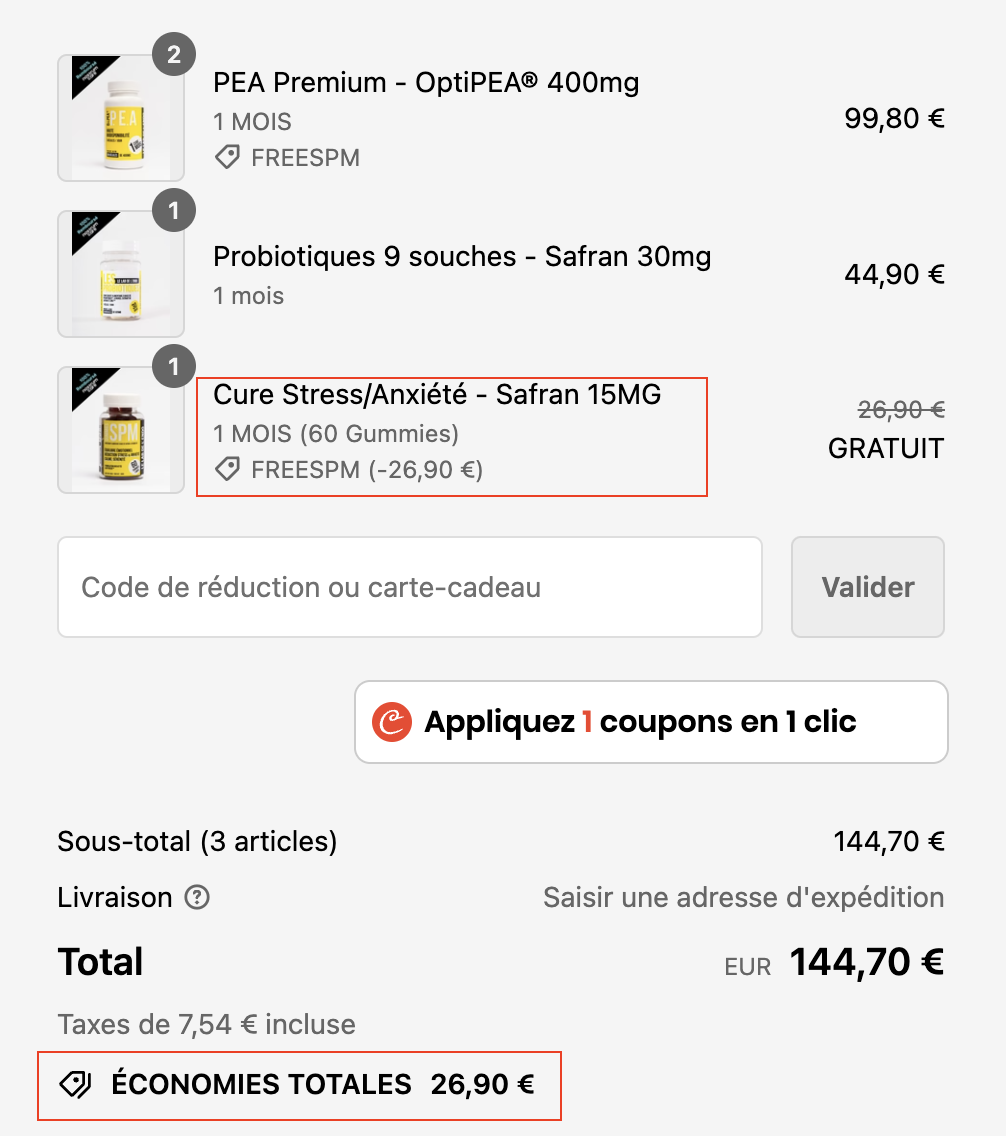Apply coupons with the 1 clic button
The height and width of the screenshot is (1136, 1006).
click(651, 722)
